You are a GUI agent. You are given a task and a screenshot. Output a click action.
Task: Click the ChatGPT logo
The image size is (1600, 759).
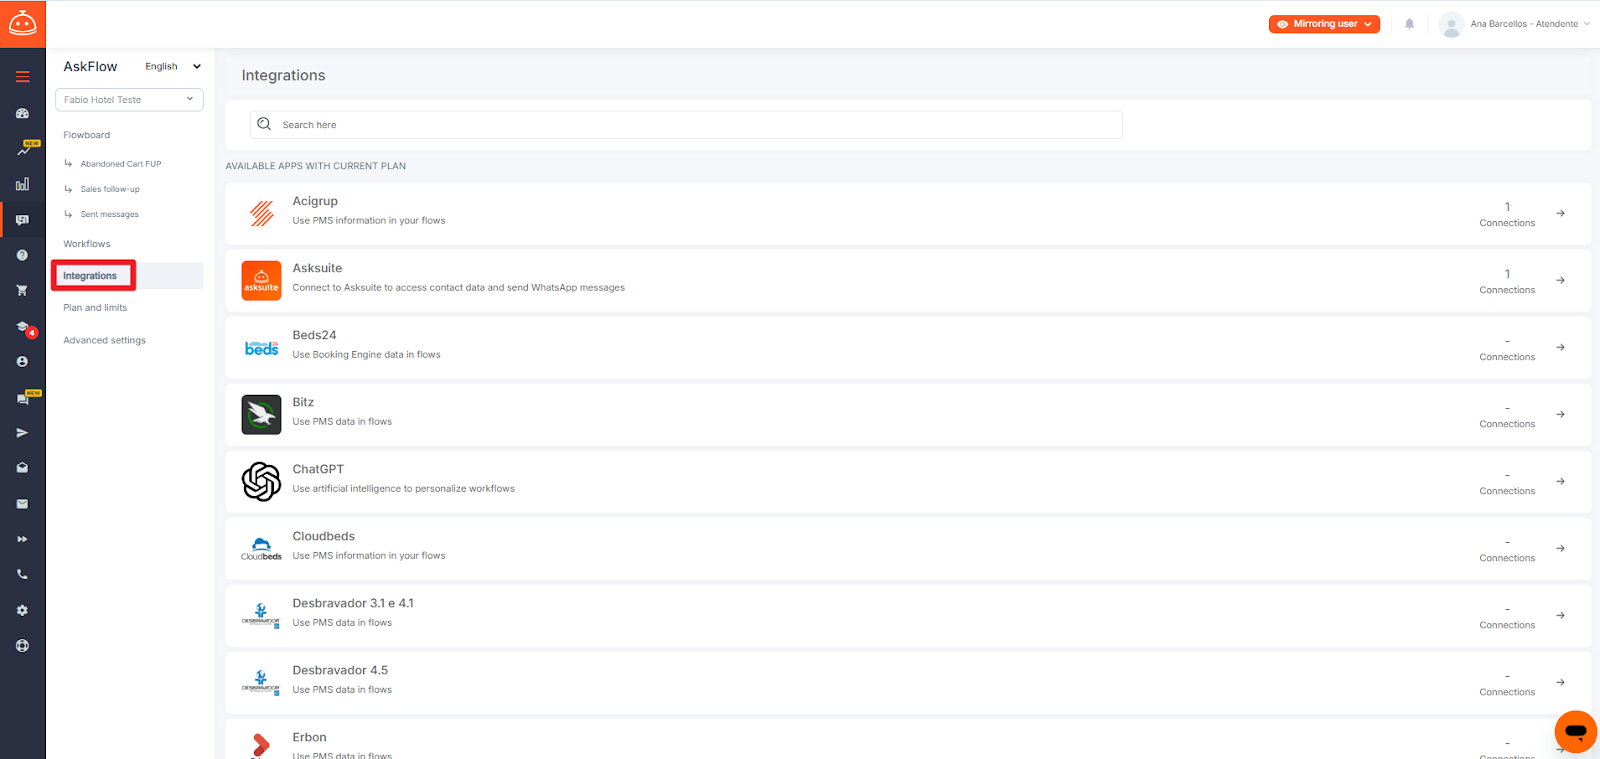261,481
